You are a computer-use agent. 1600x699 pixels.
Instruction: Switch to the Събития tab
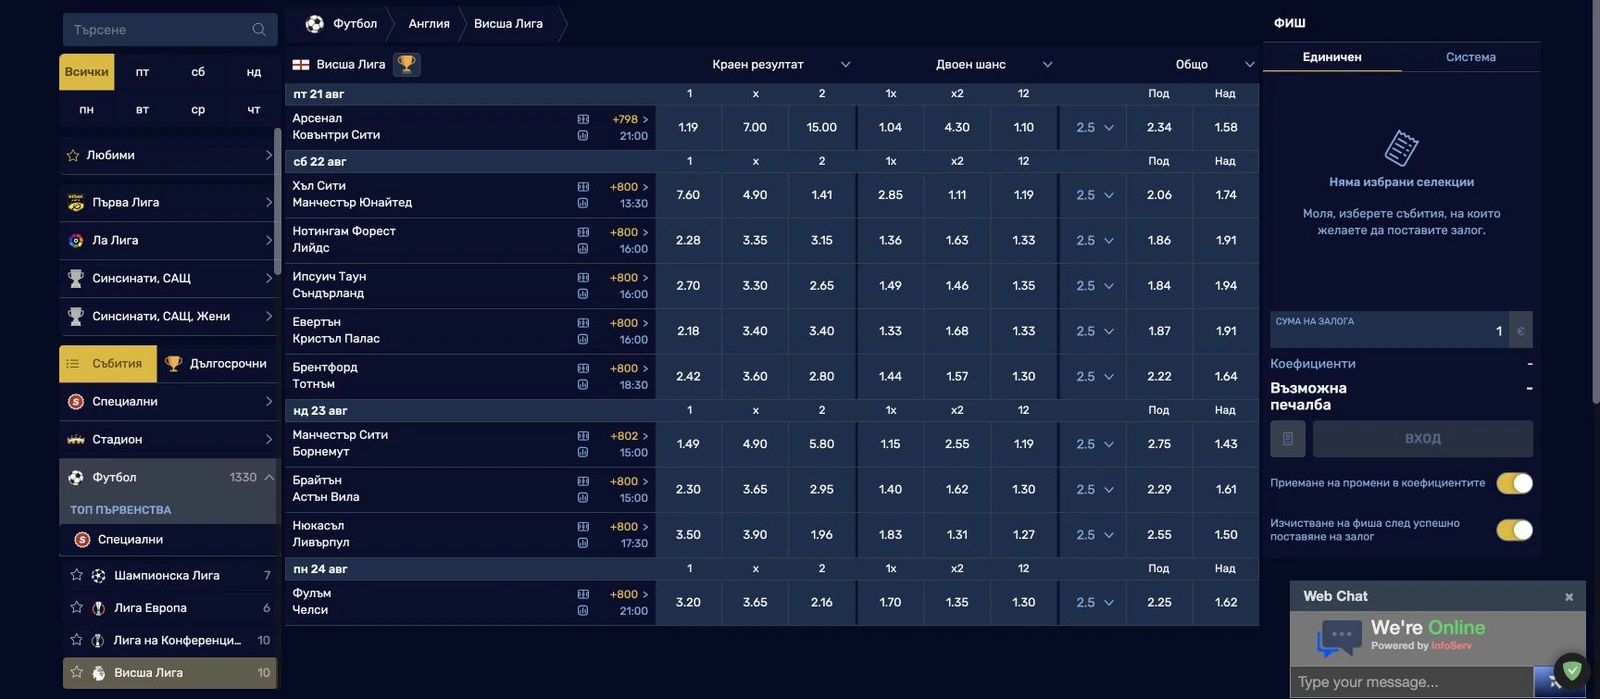click(x=108, y=364)
